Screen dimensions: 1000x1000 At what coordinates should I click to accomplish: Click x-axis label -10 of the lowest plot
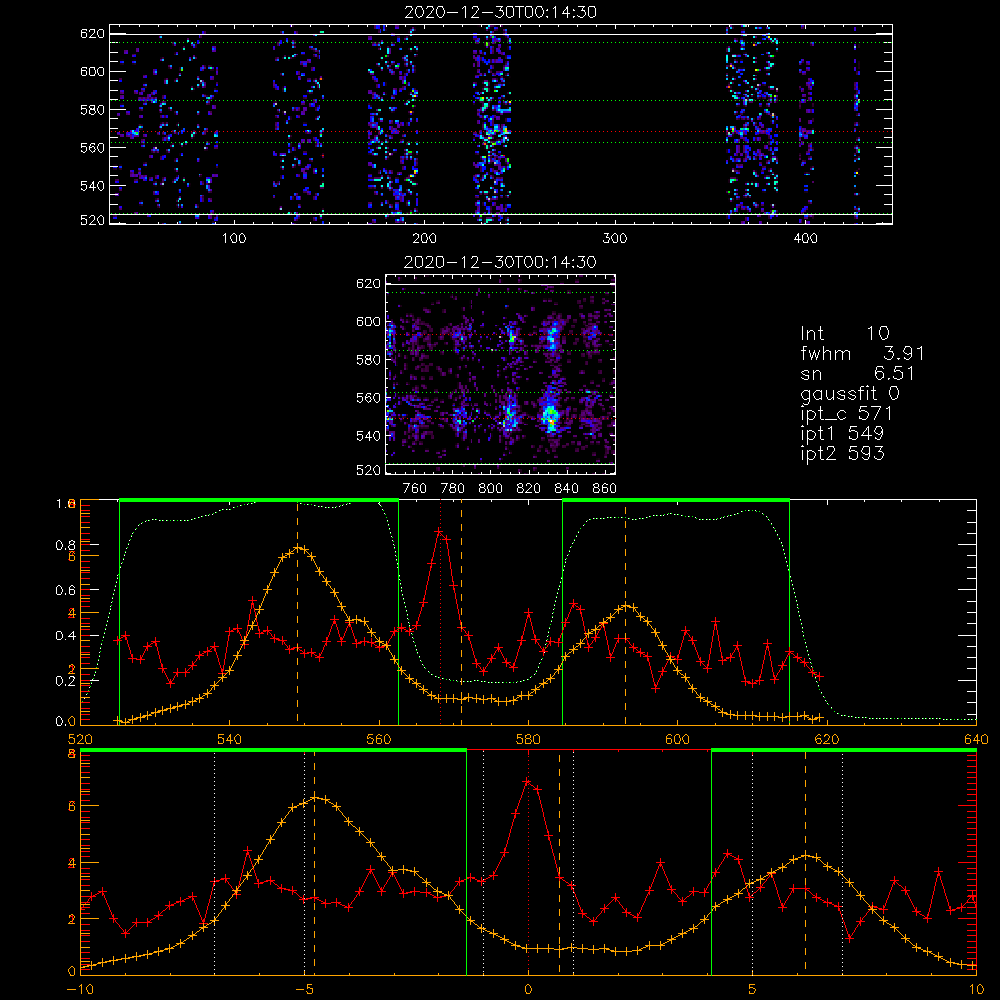coord(80,990)
